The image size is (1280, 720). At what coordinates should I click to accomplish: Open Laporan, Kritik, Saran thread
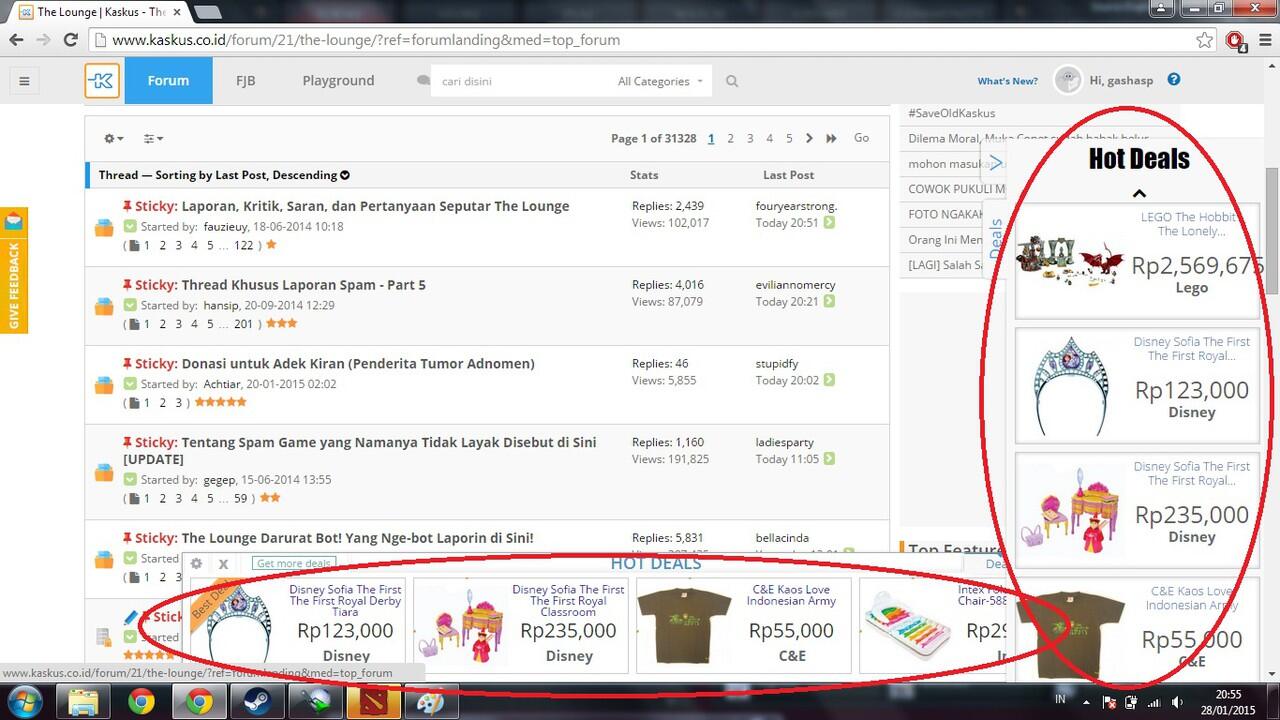(375, 206)
